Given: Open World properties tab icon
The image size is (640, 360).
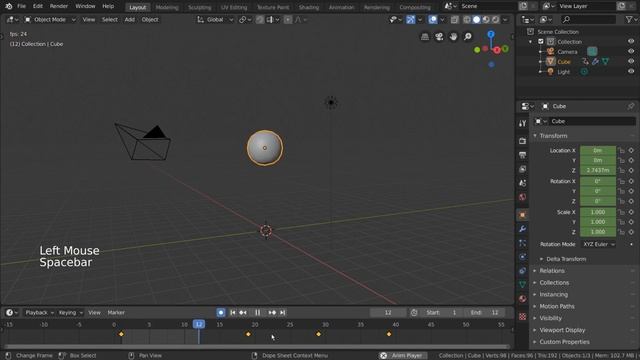Looking at the screenshot, I should (522, 197).
